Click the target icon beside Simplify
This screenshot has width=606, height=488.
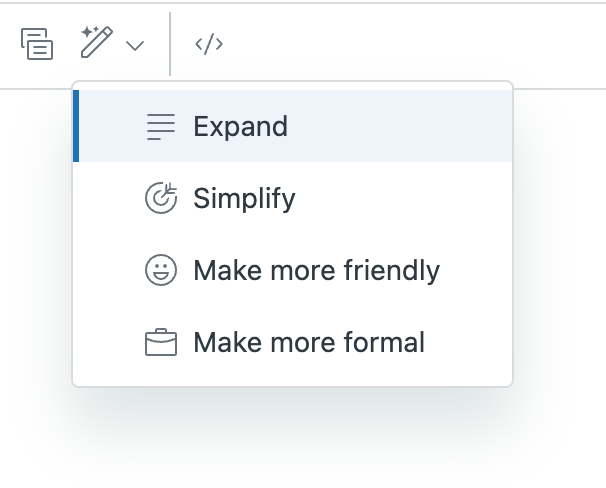[160, 198]
